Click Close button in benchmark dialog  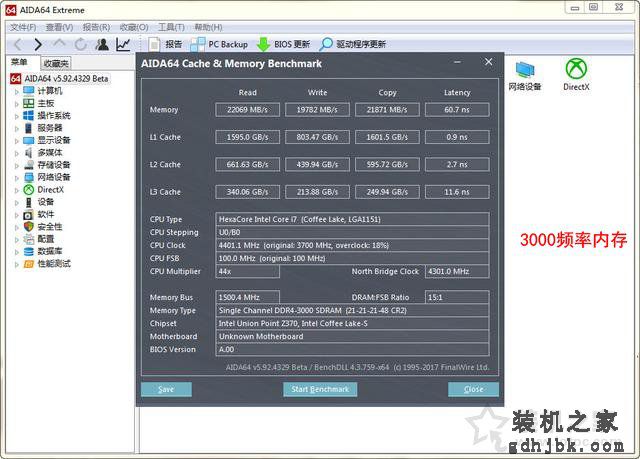click(x=473, y=389)
